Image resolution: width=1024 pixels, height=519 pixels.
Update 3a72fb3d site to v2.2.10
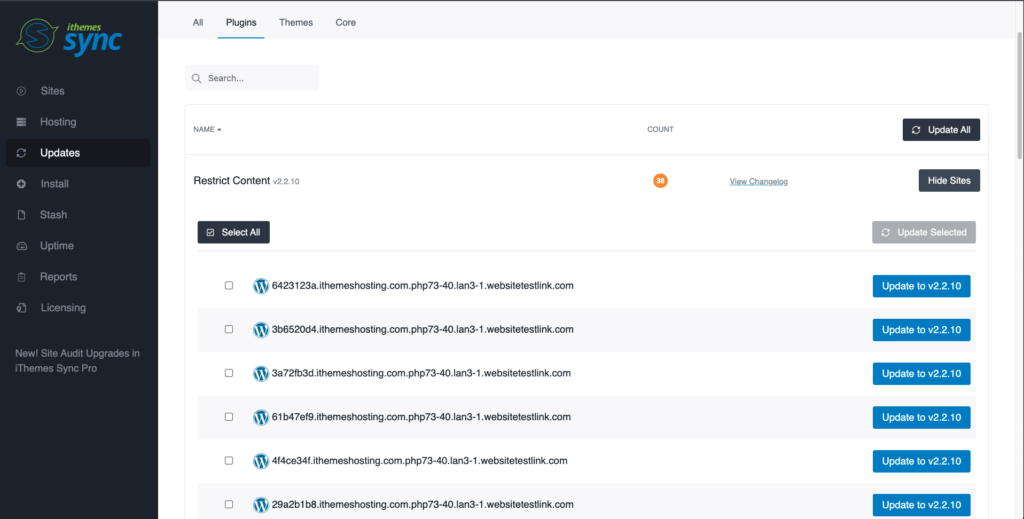coord(921,373)
